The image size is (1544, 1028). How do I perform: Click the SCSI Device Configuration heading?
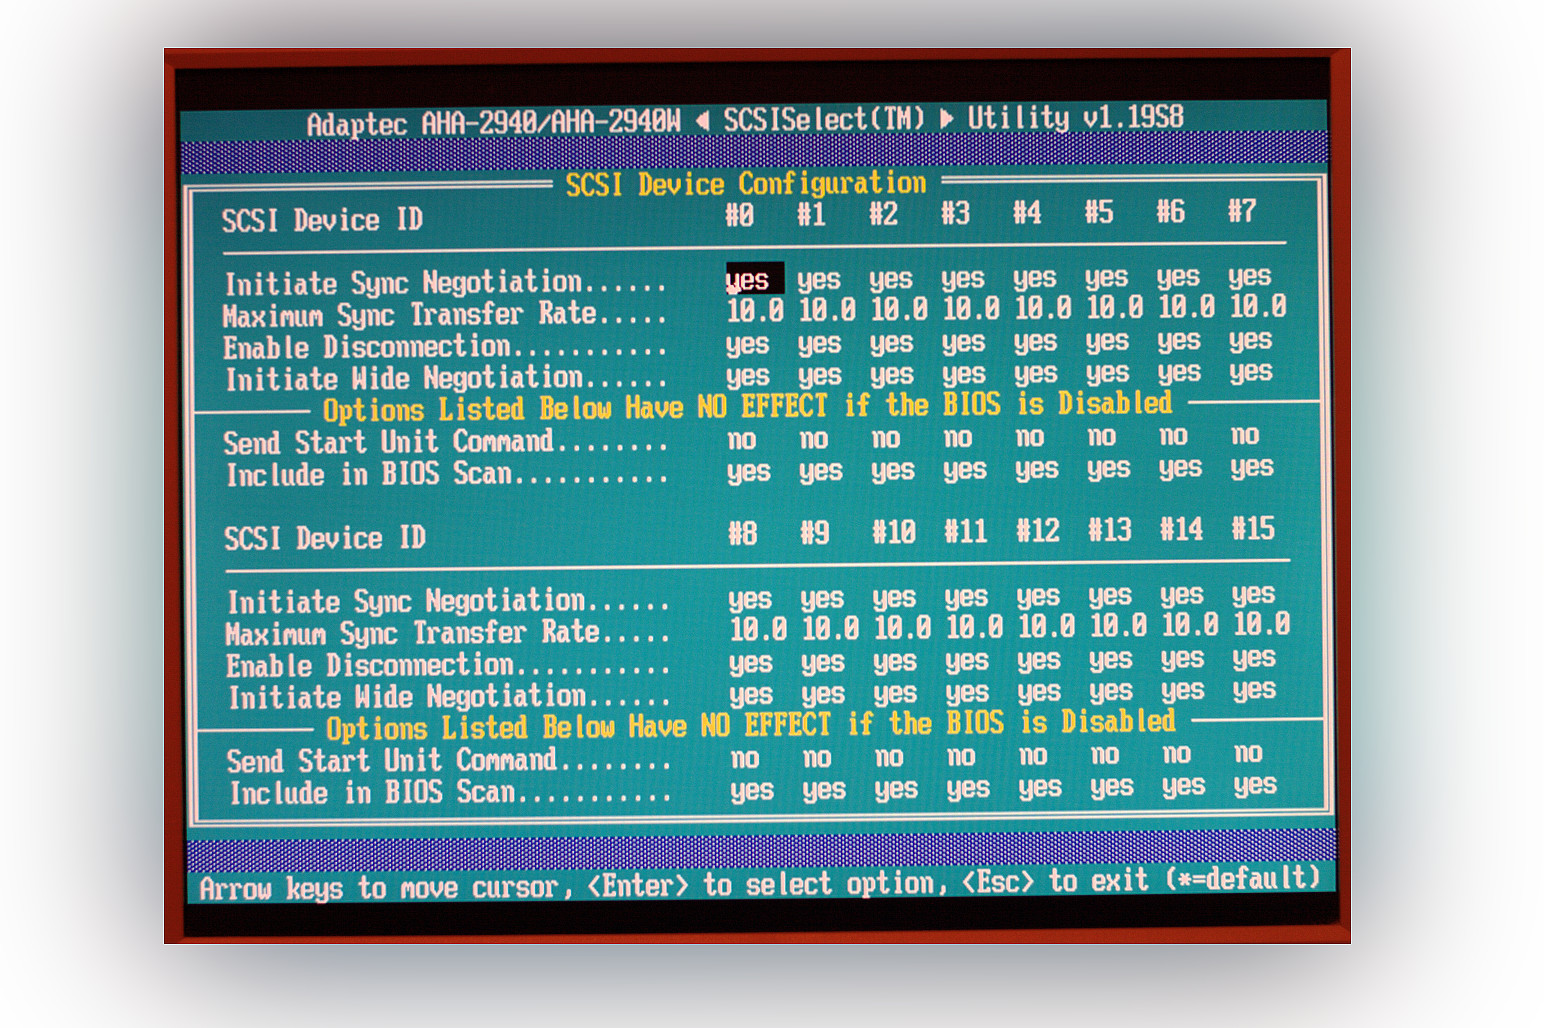tap(746, 184)
